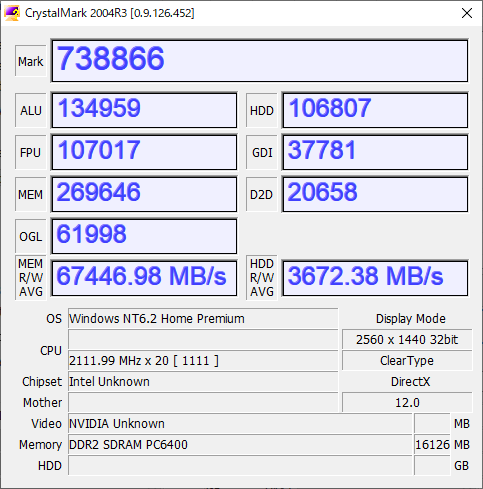Click display resolution 2560 x 1440 32bit
This screenshot has height=489, width=483.
coord(407,340)
